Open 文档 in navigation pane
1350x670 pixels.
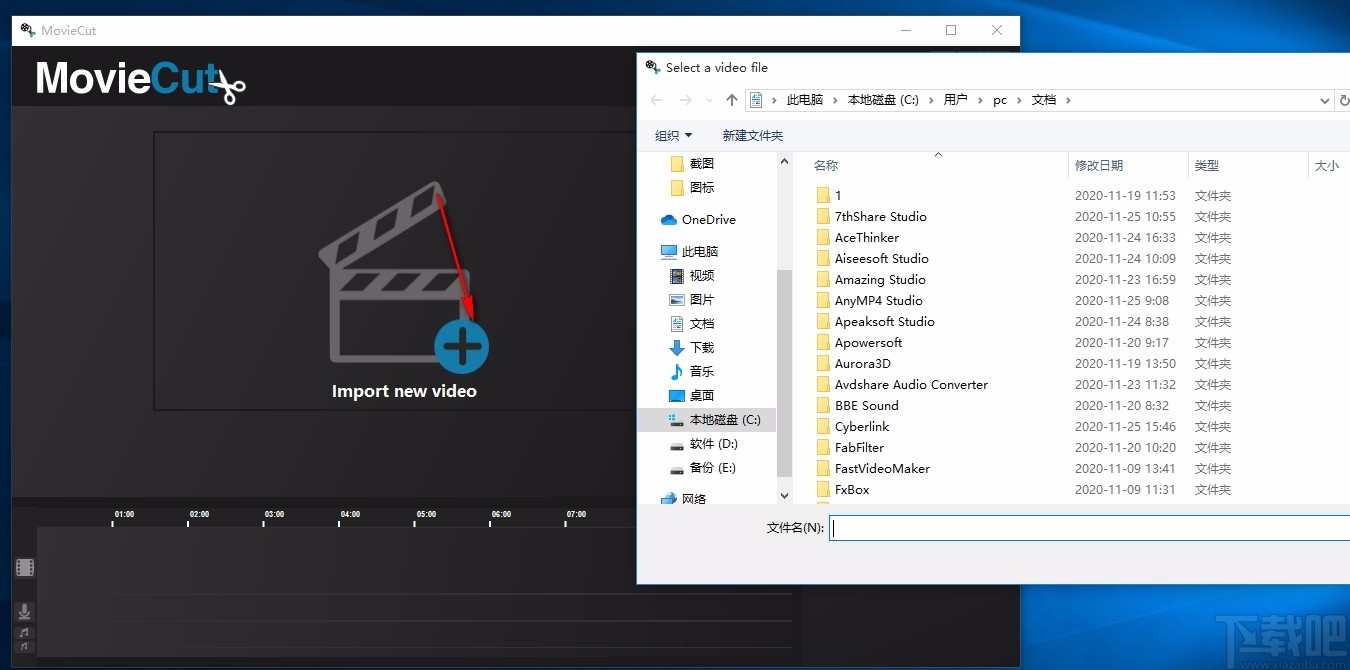click(x=692, y=323)
